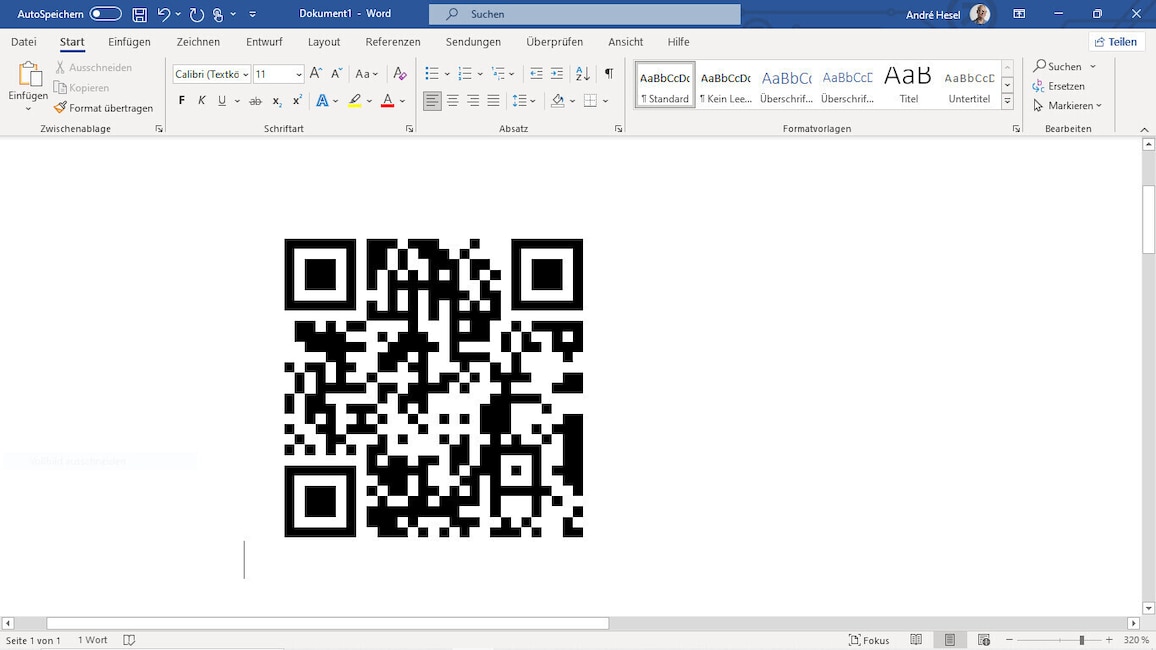This screenshot has width=1156, height=650.
Task: Toggle bold formatting (F)
Action: tap(181, 100)
